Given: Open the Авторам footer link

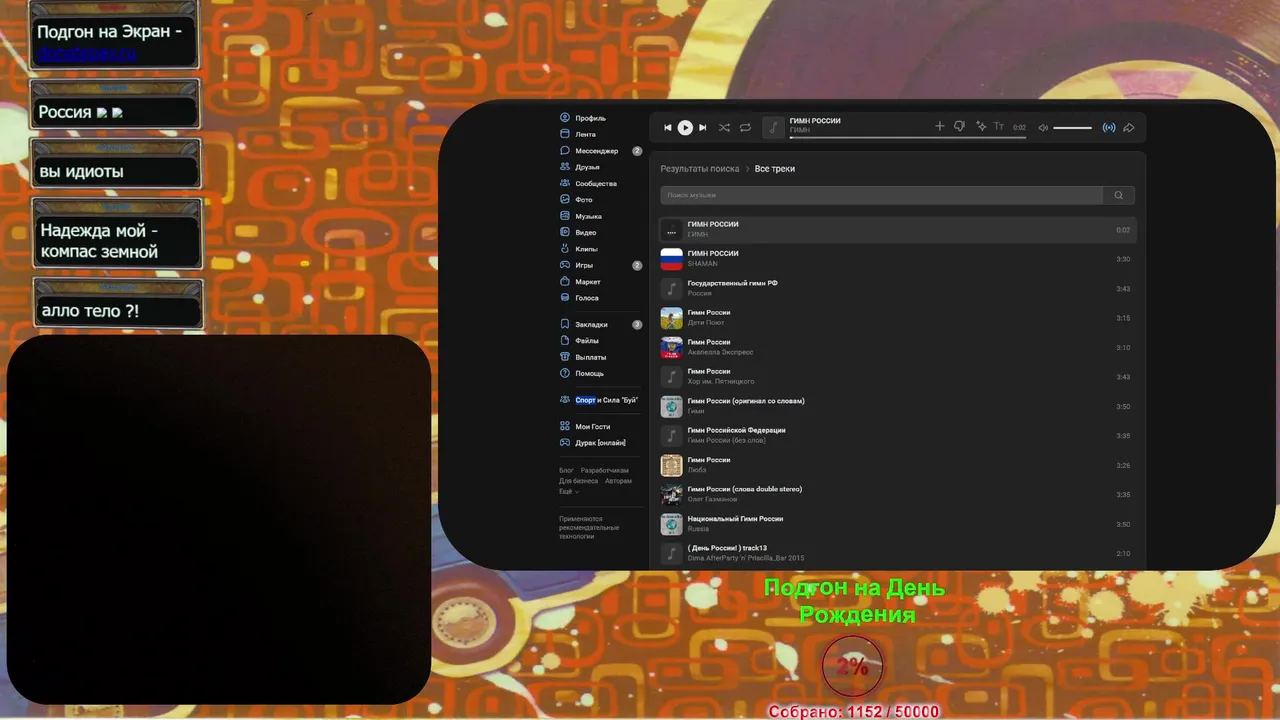Looking at the screenshot, I should click(x=618, y=481).
